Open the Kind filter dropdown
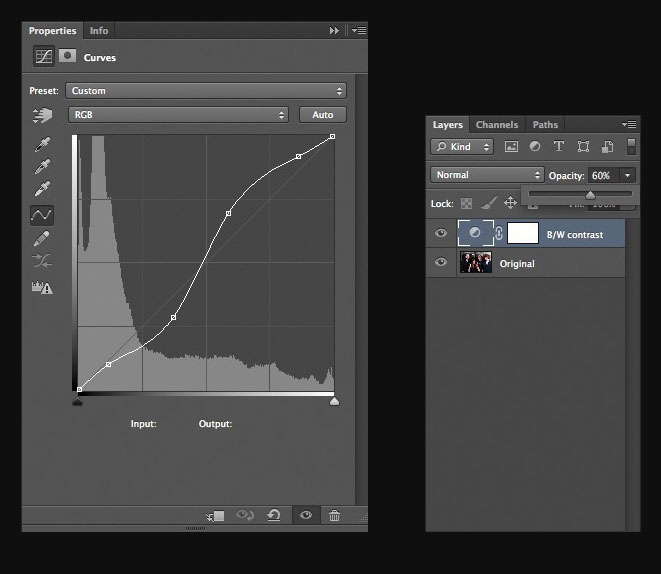This screenshot has width=661, height=574. (462, 147)
